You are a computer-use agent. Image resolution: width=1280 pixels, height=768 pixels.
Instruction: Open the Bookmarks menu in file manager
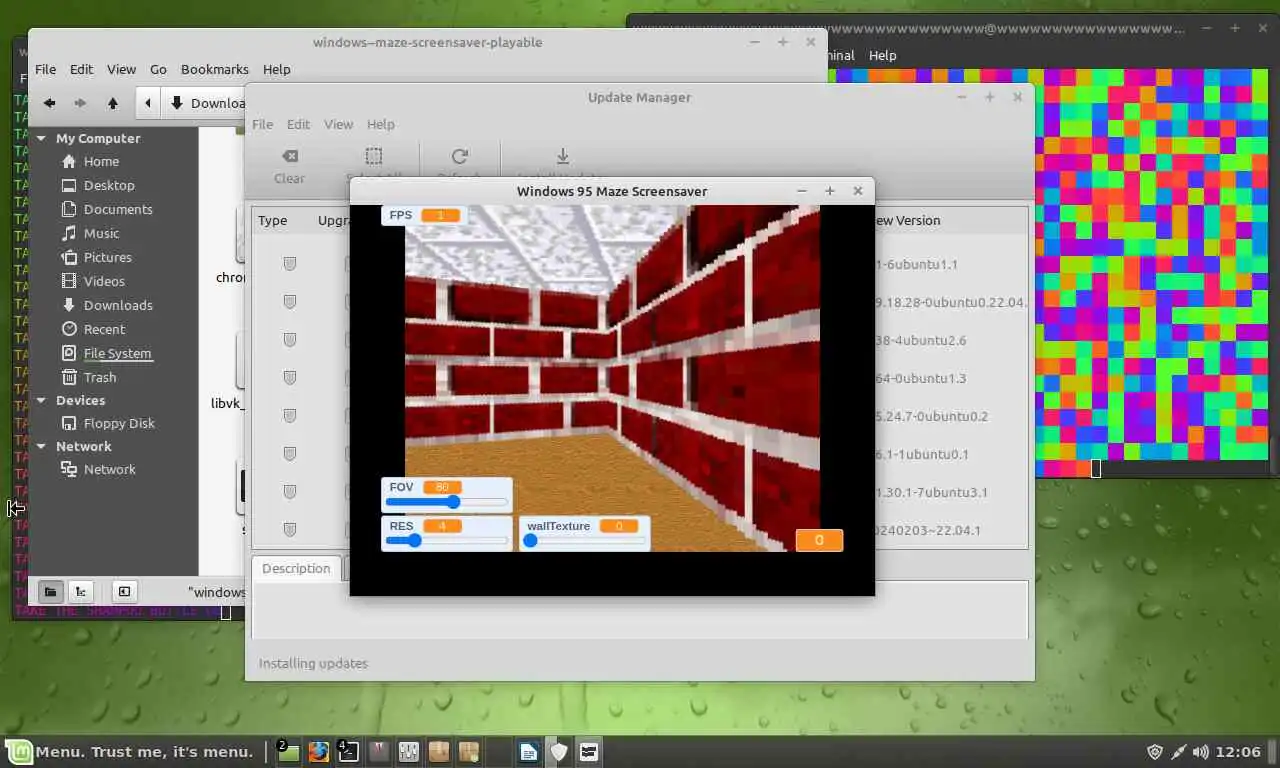[214, 69]
